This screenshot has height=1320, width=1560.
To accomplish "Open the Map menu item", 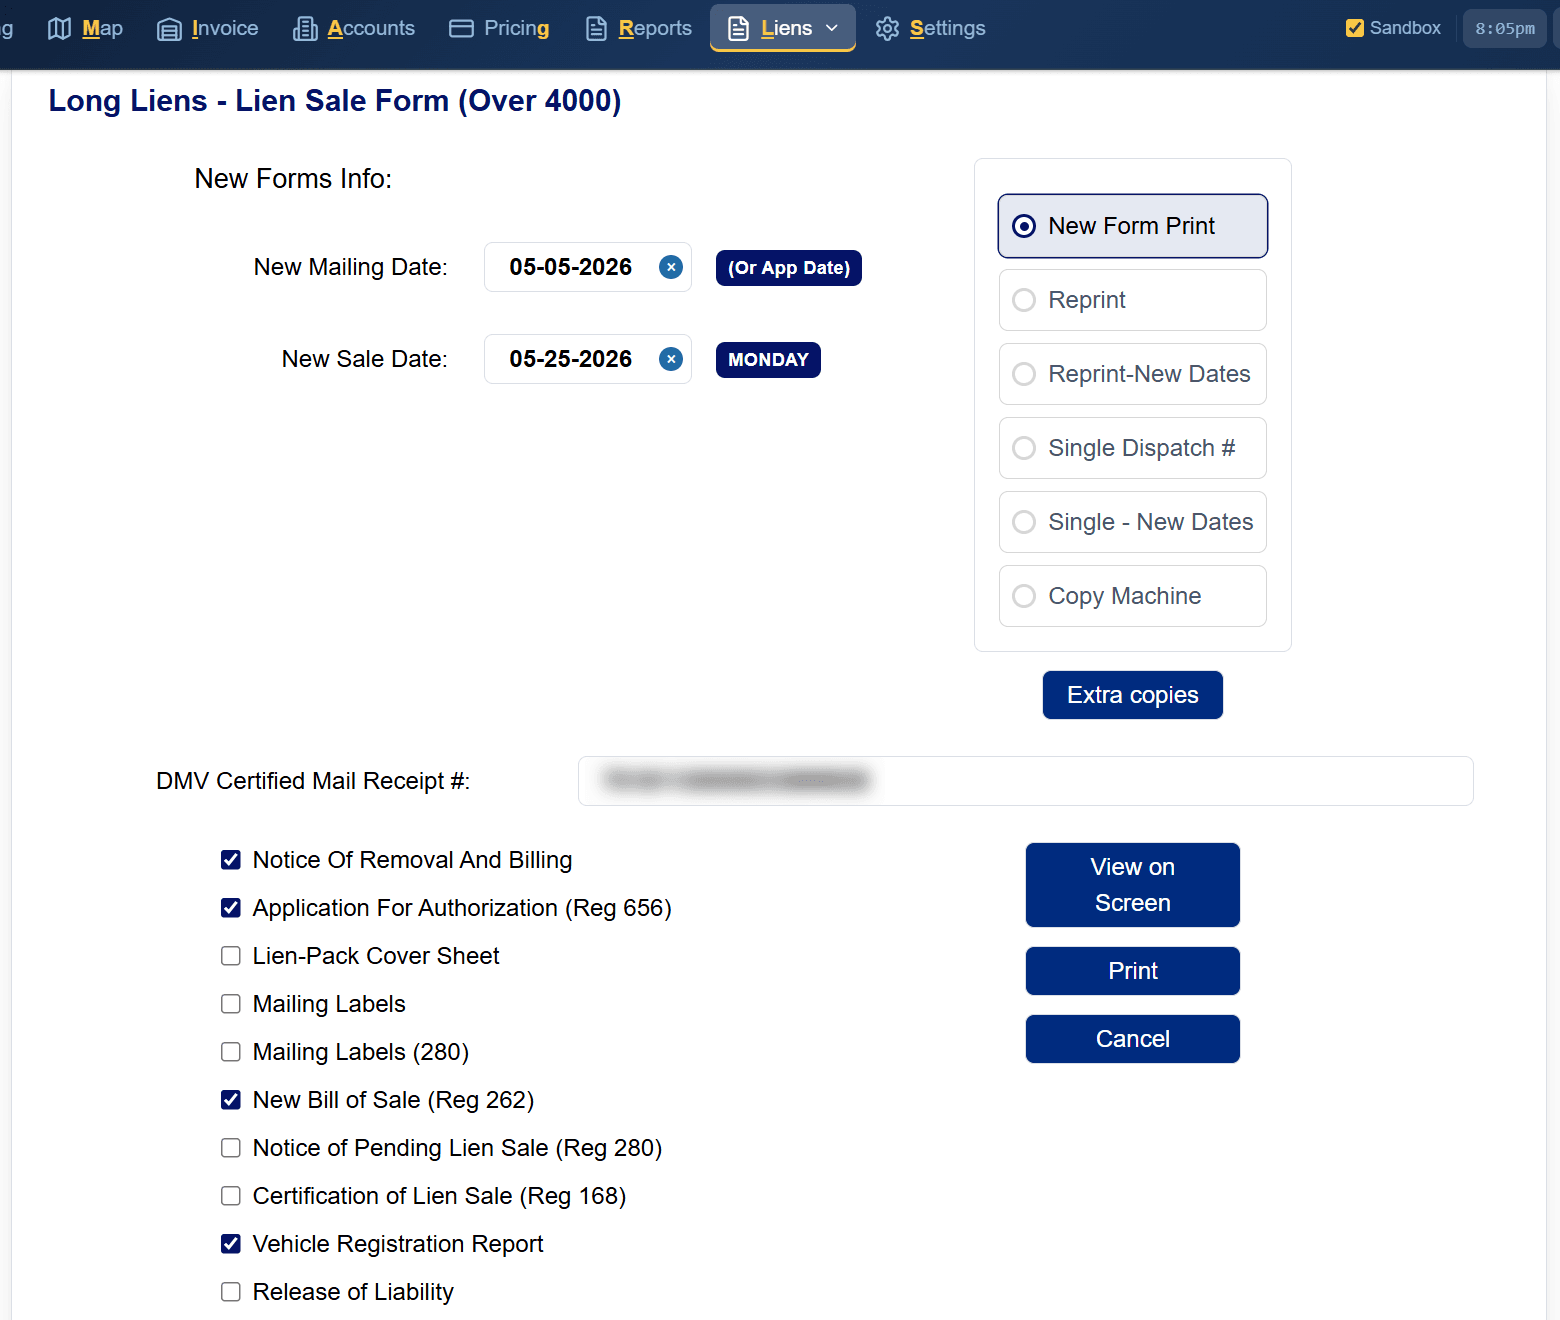I will click(x=86, y=28).
